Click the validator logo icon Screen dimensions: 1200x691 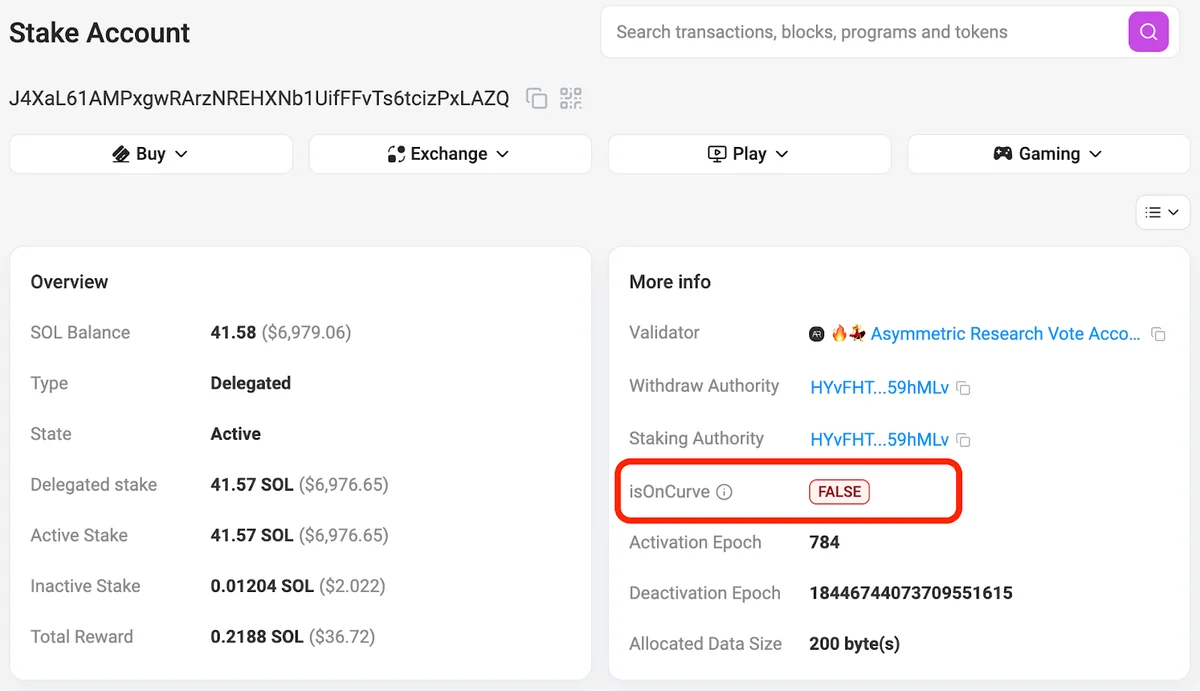pyautogui.click(x=817, y=334)
